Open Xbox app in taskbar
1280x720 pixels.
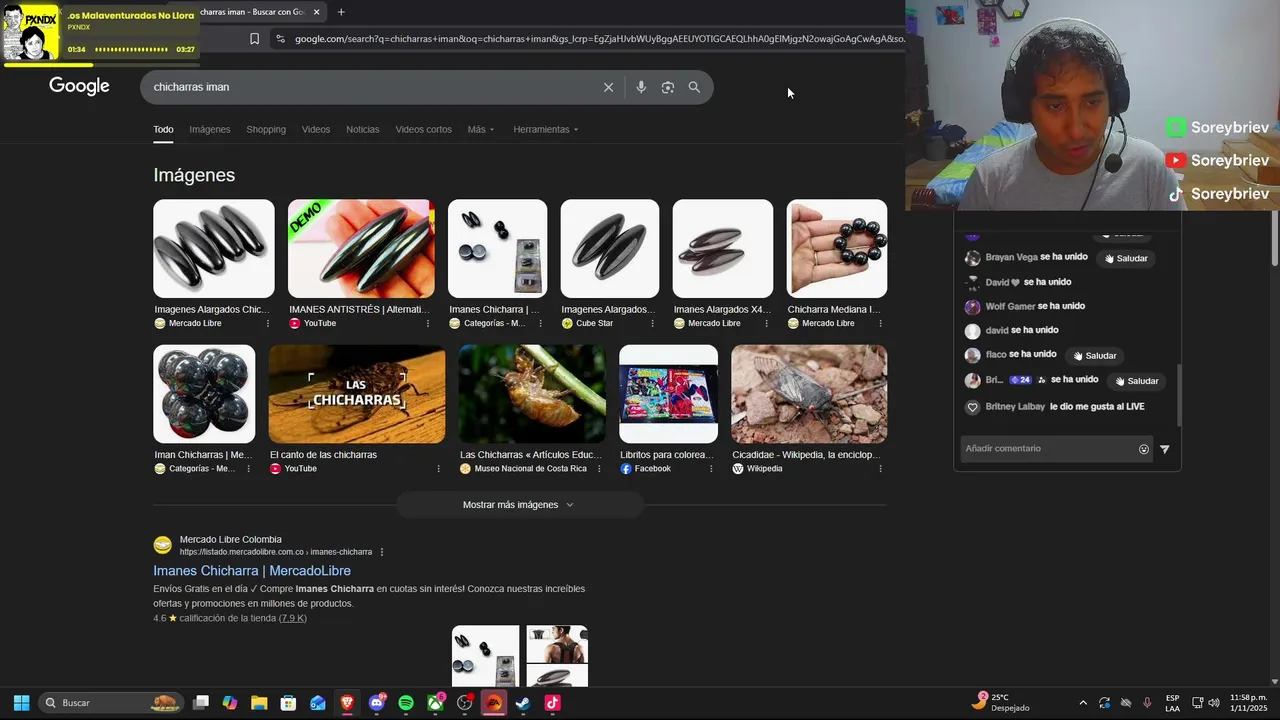point(435,703)
